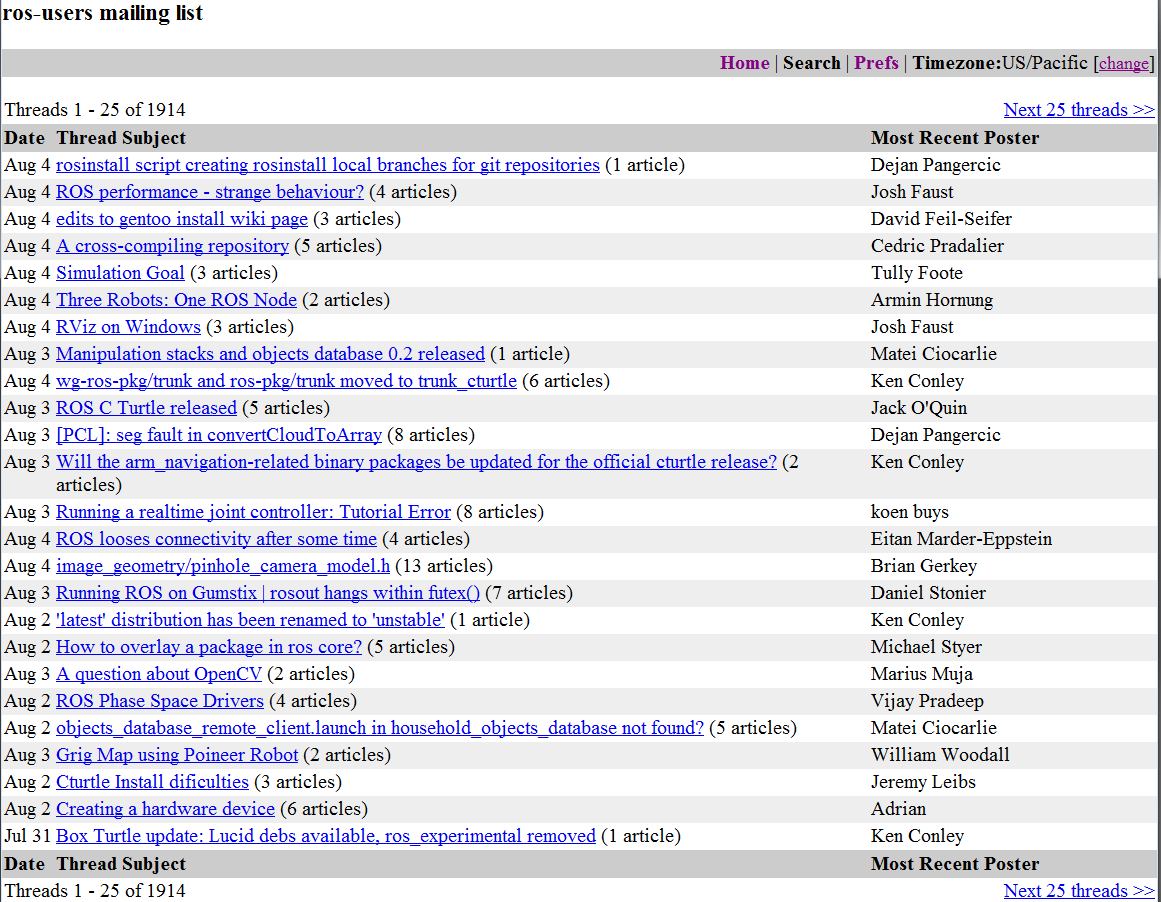
Task: Open the Prefs link
Action: click(876, 63)
